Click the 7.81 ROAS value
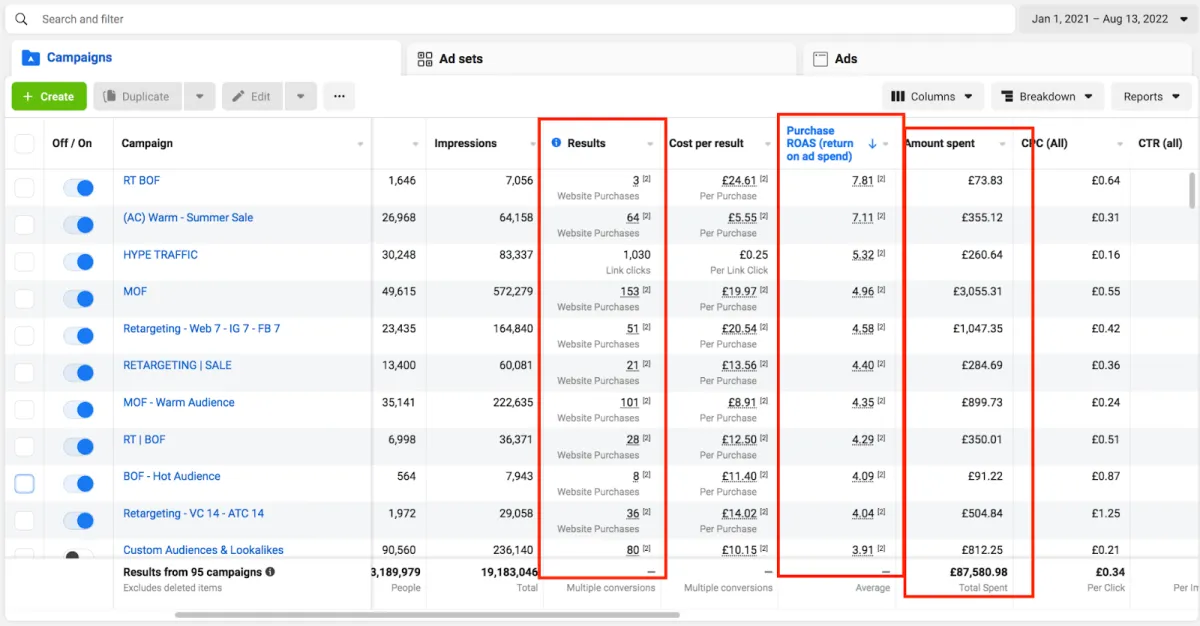The width and height of the screenshot is (1200, 626). pos(862,180)
